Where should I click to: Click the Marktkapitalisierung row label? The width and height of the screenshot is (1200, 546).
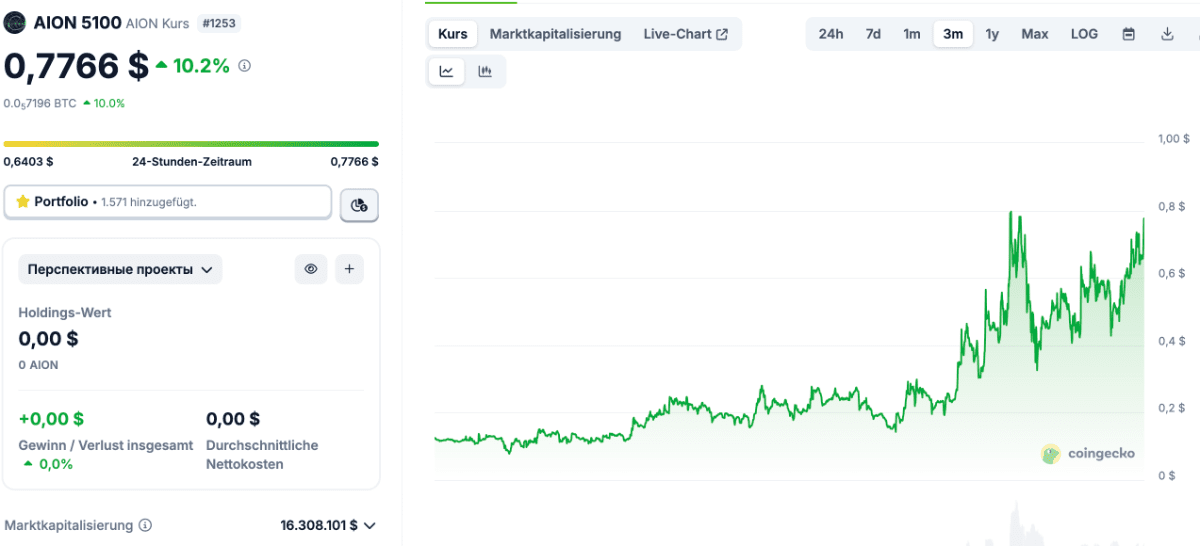tap(69, 525)
